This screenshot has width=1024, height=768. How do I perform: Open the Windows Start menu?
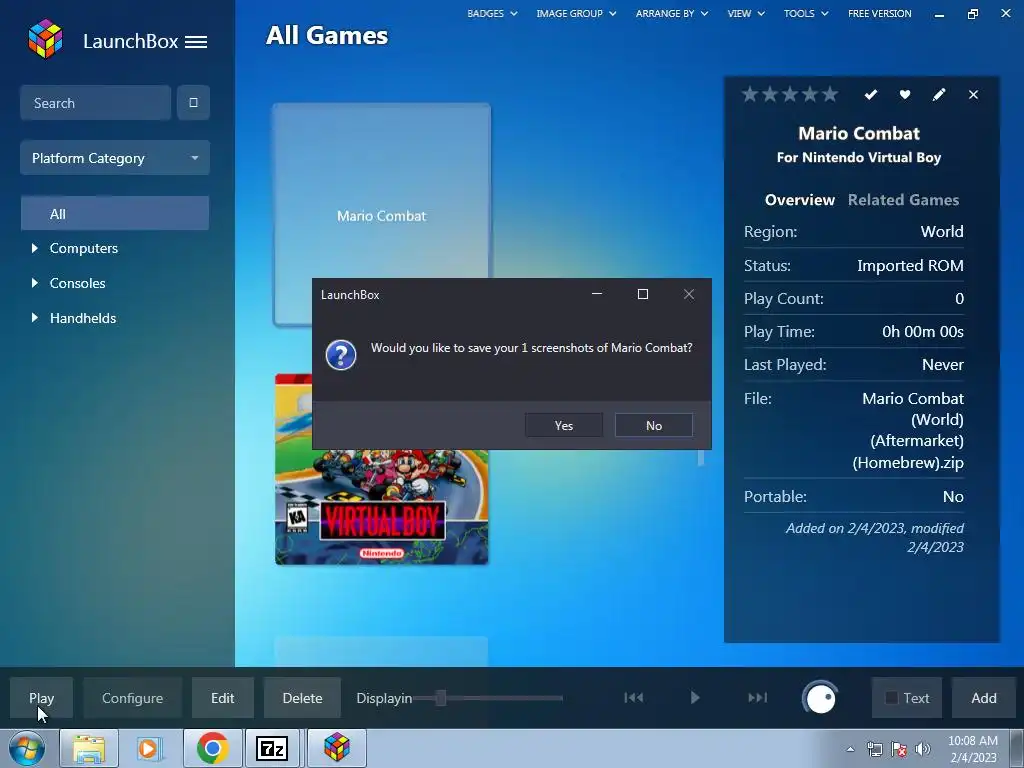pyautogui.click(x=27, y=748)
